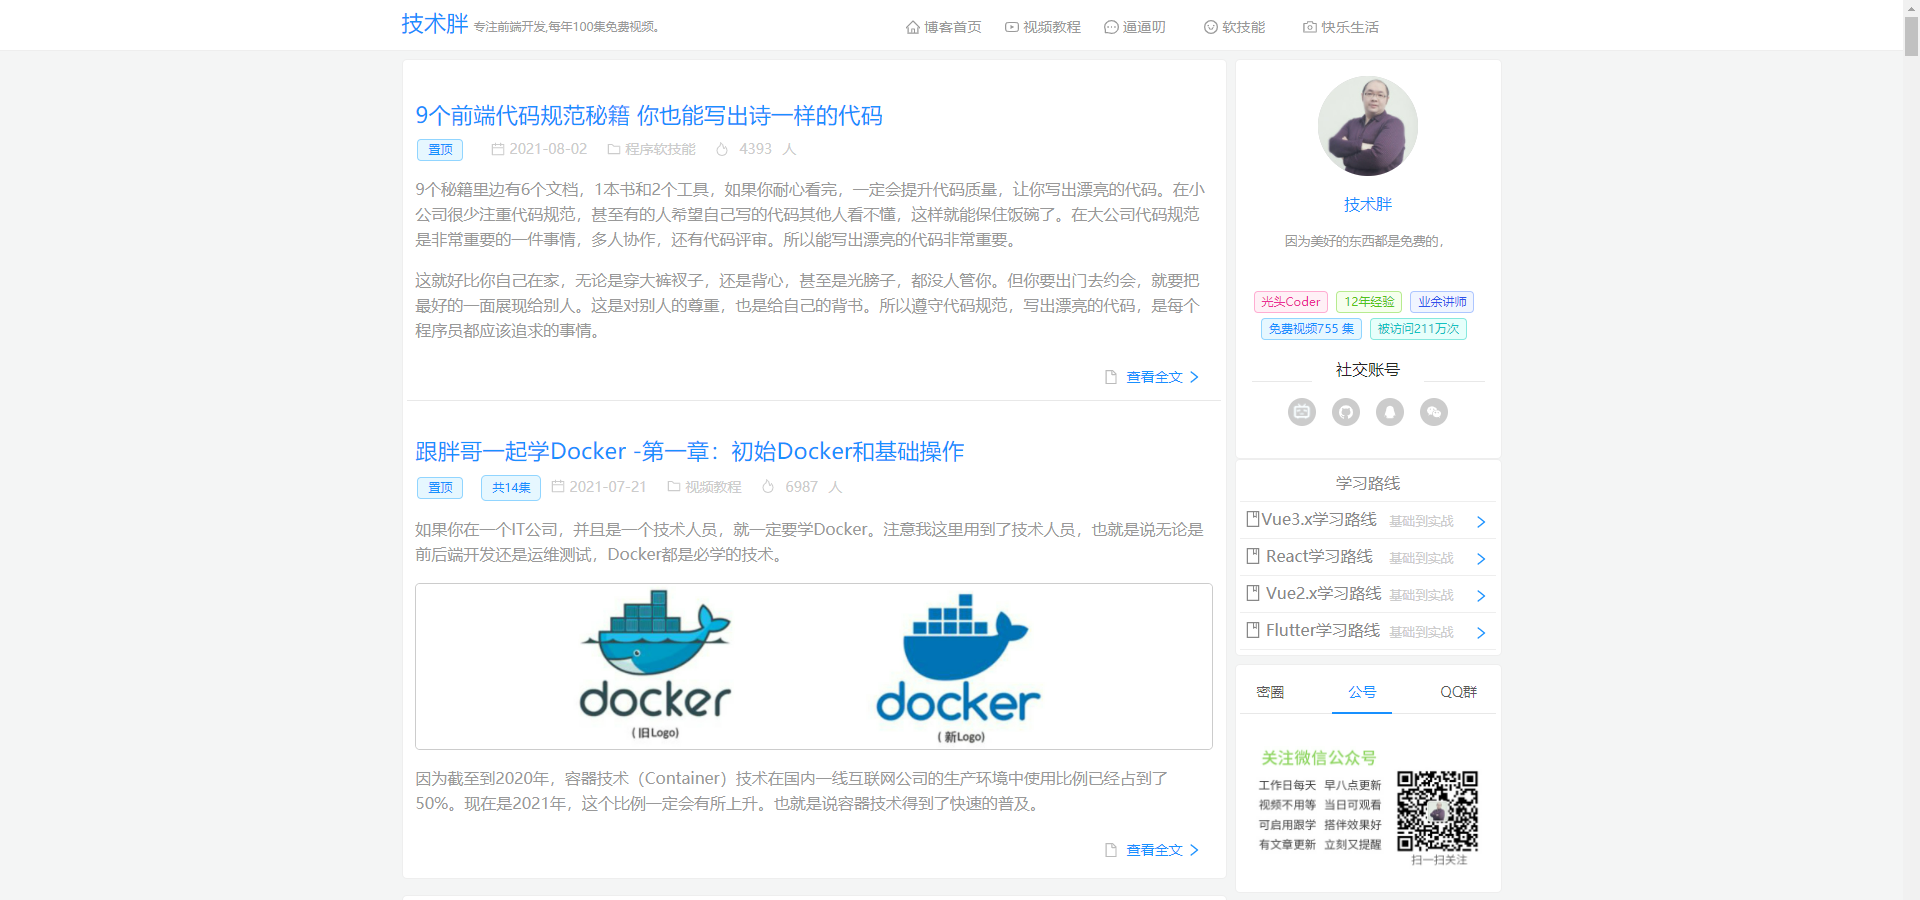This screenshot has height=900, width=1920.
Task: Open the Docker 第一章 article title
Action: click(x=690, y=452)
